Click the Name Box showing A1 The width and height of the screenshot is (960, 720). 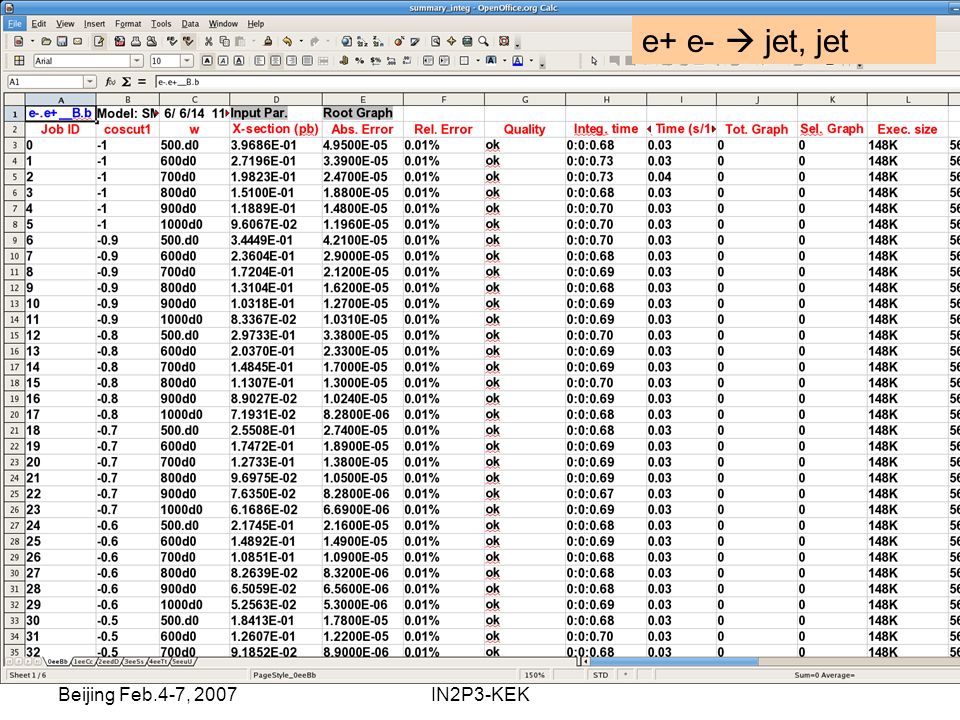click(x=45, y=81)
